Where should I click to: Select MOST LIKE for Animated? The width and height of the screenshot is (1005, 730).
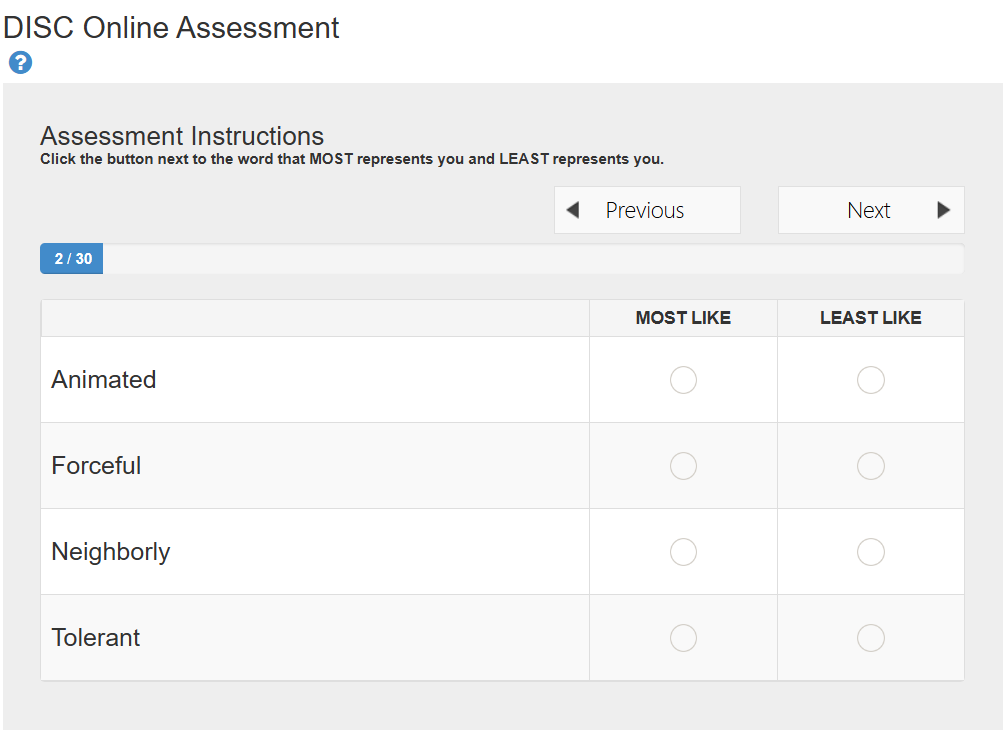[x=683, y=380]
